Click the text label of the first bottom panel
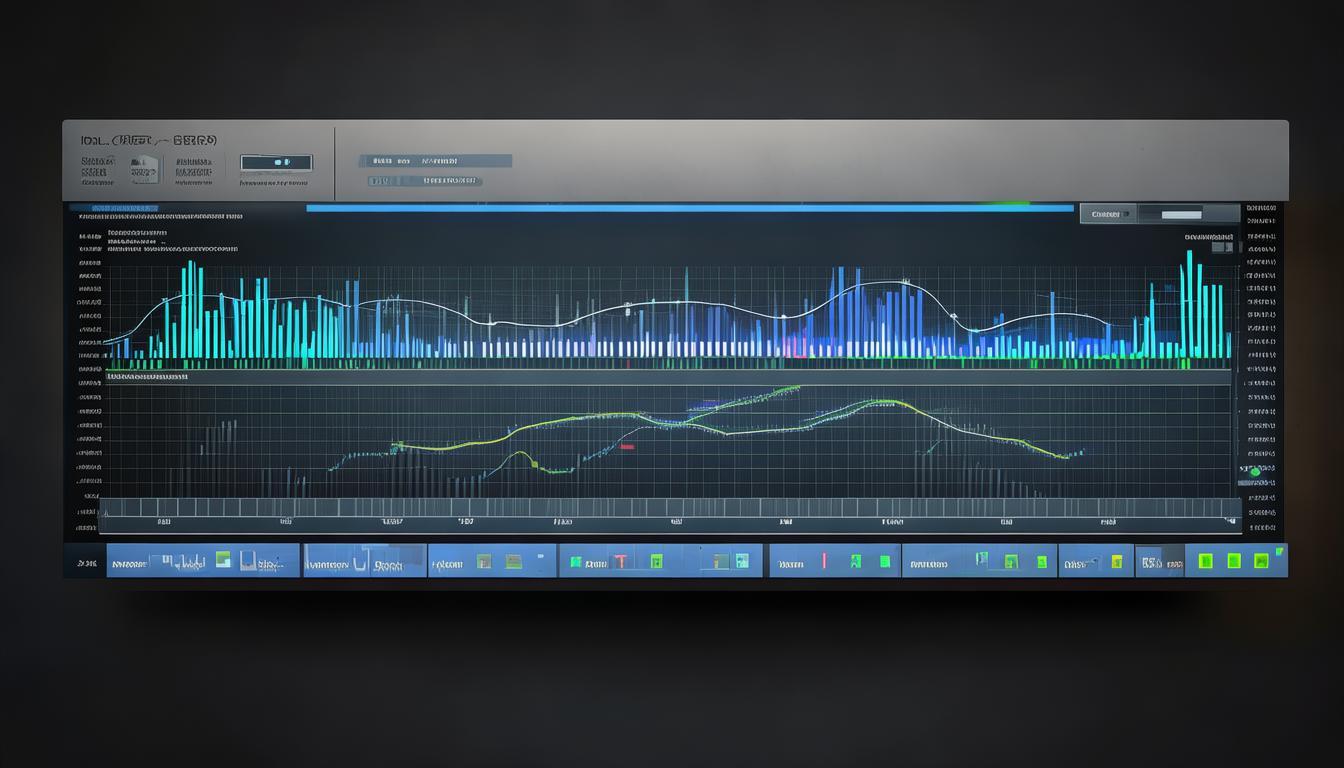This screenshot has width=1344, height=768. coord(129,564)
